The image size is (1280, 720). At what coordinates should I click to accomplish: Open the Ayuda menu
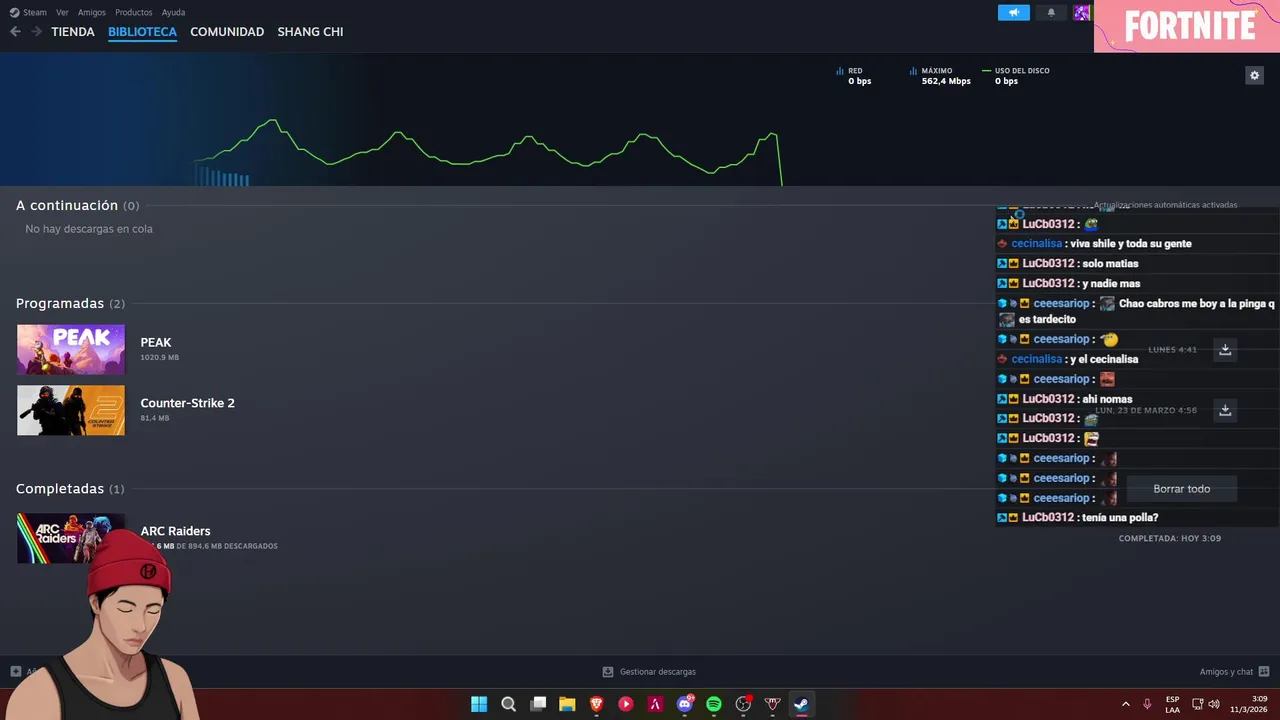click(x=173, y=12)
